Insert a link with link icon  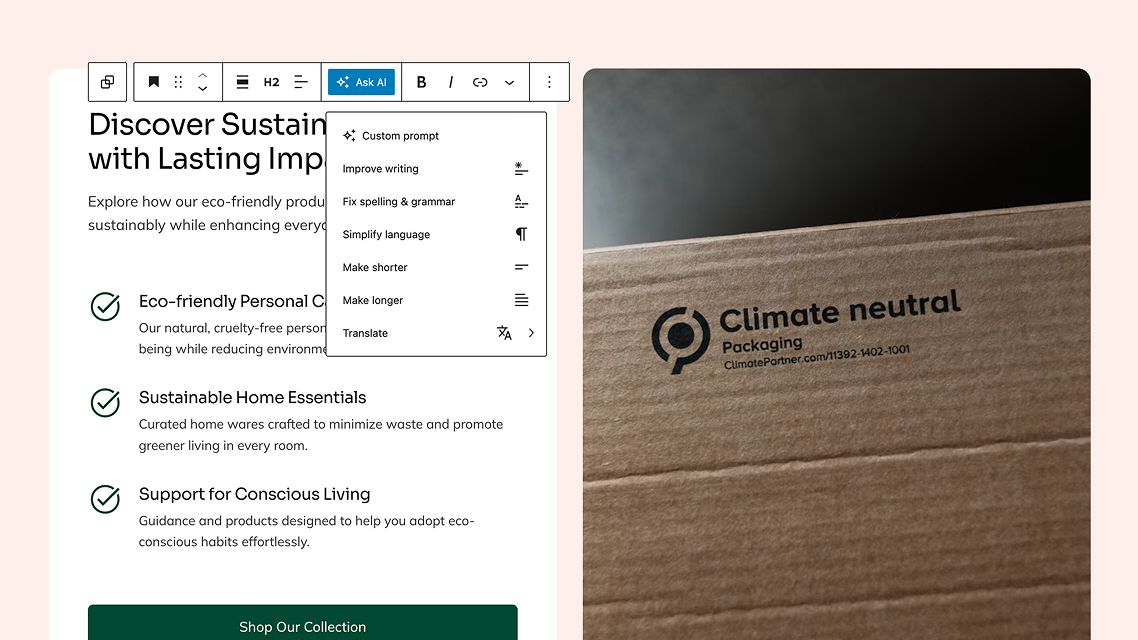(480, 82)
